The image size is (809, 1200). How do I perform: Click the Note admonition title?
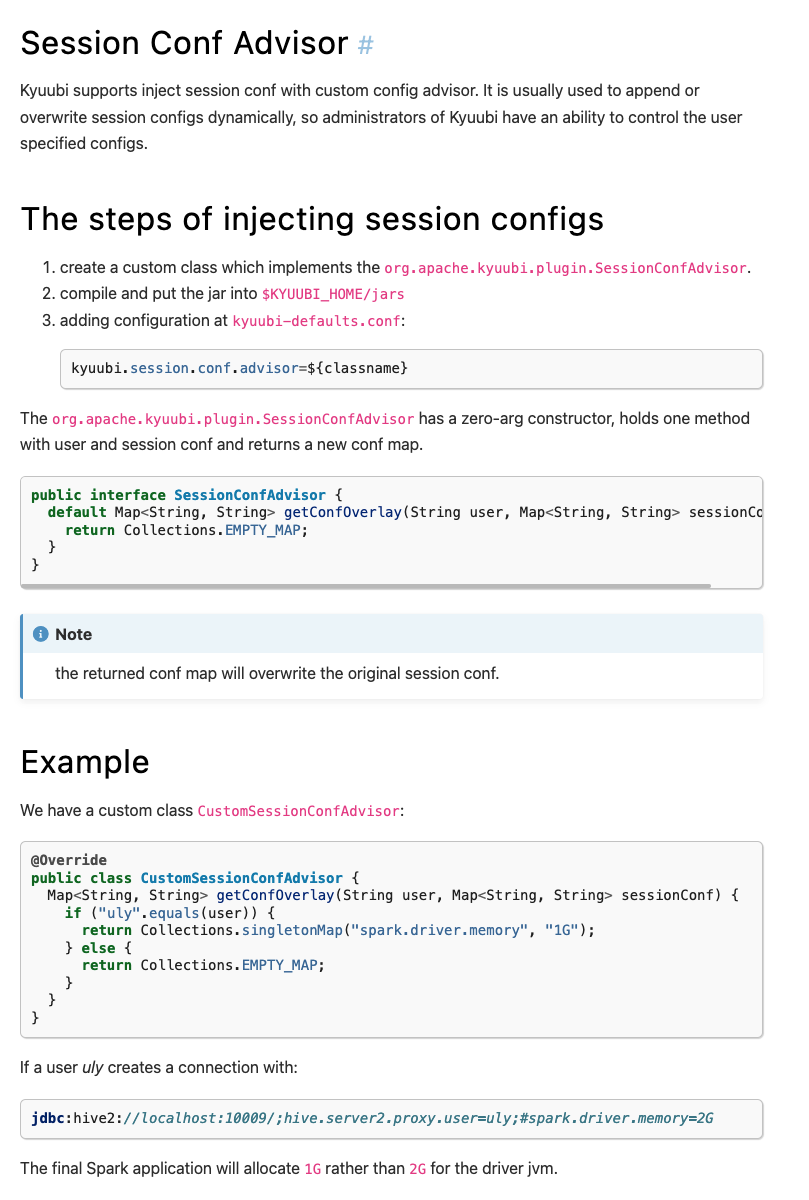(73, 634)
